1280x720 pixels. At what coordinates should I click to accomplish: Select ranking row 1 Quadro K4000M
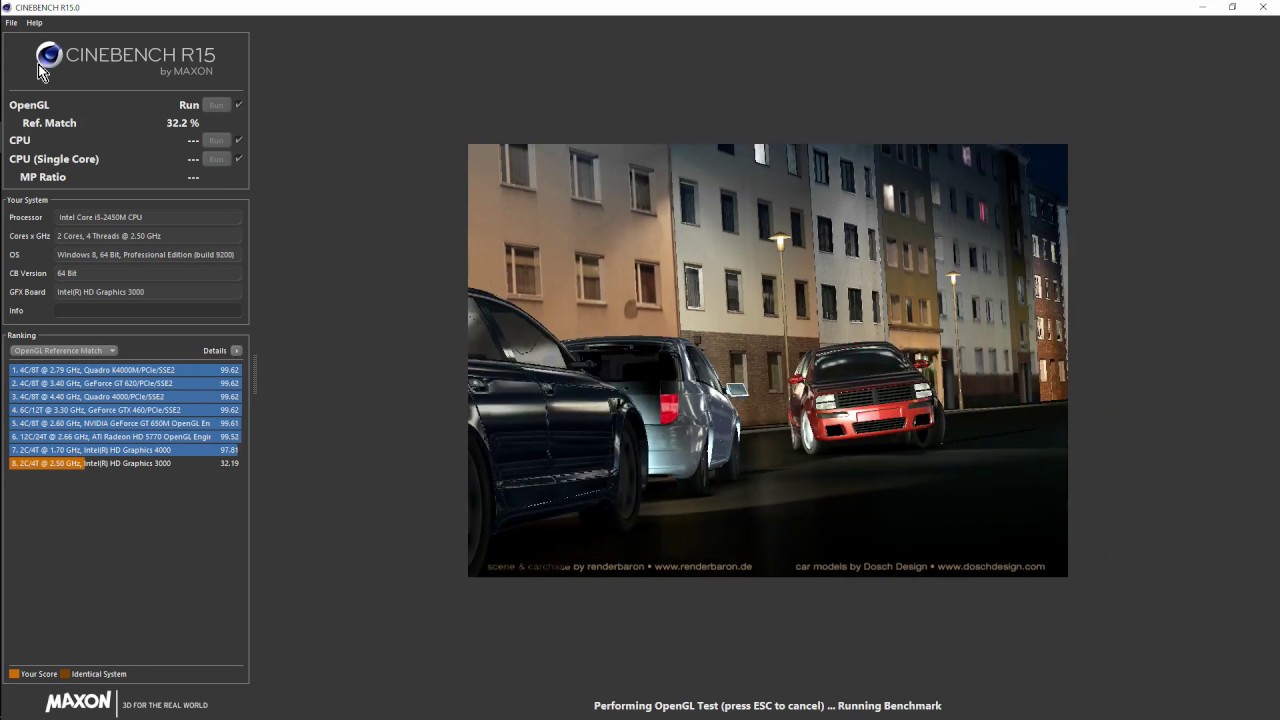coord(125,370)
